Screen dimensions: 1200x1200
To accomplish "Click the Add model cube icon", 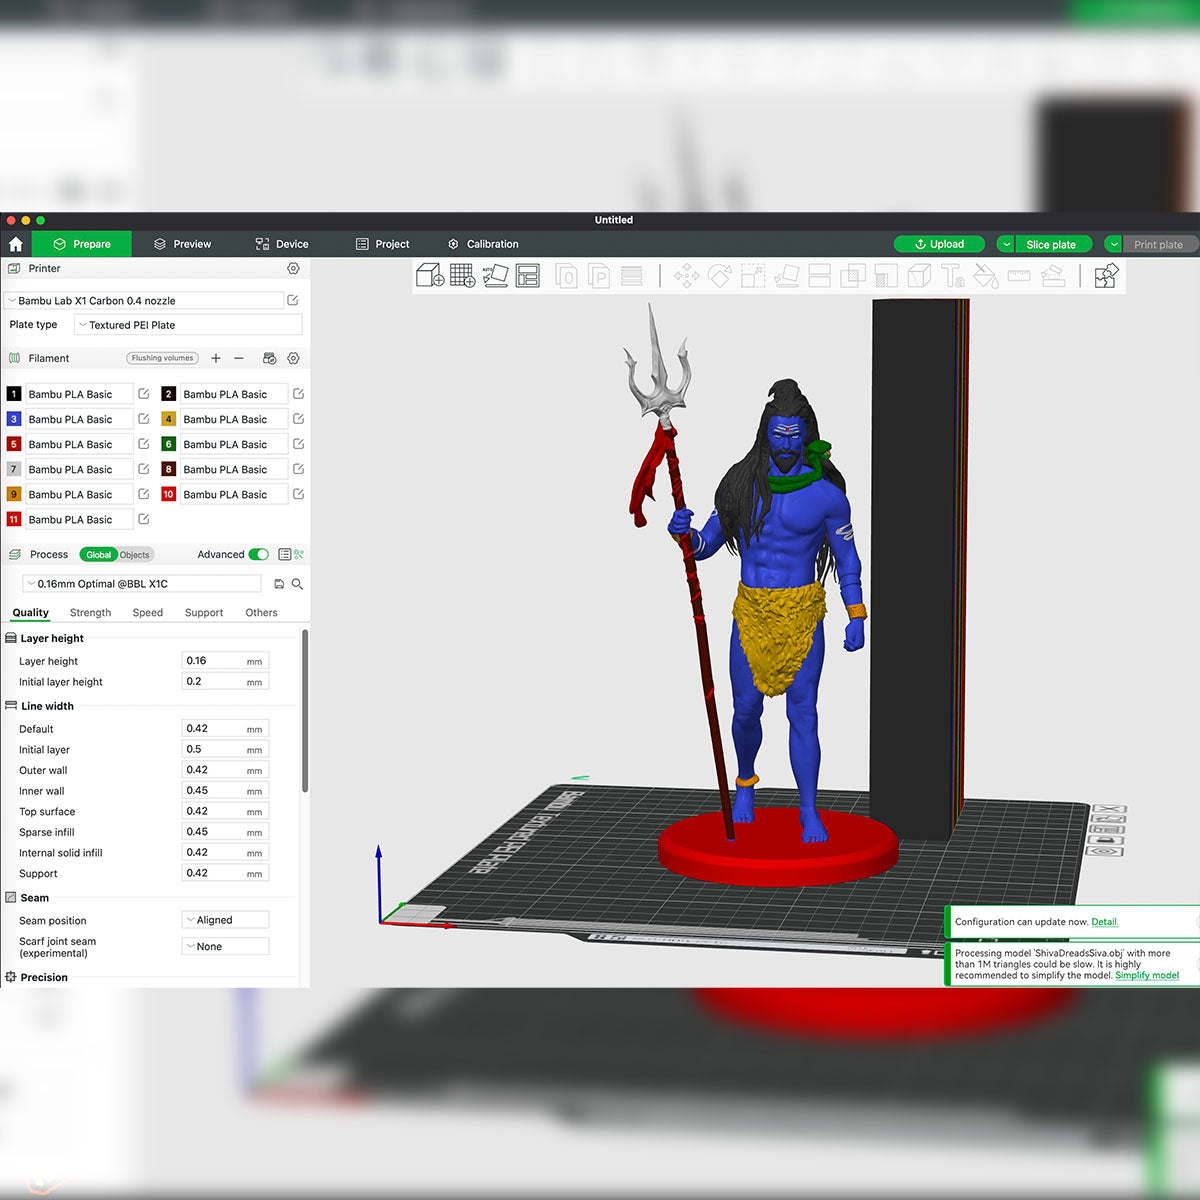I will point(430,275).
